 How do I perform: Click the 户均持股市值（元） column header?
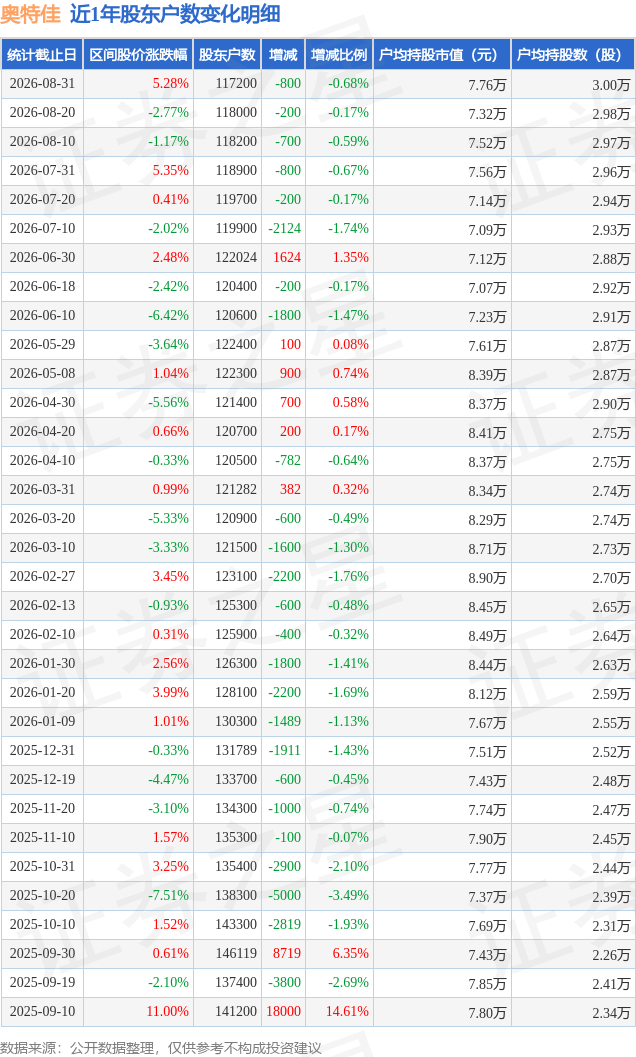click(x=442, y=55)
